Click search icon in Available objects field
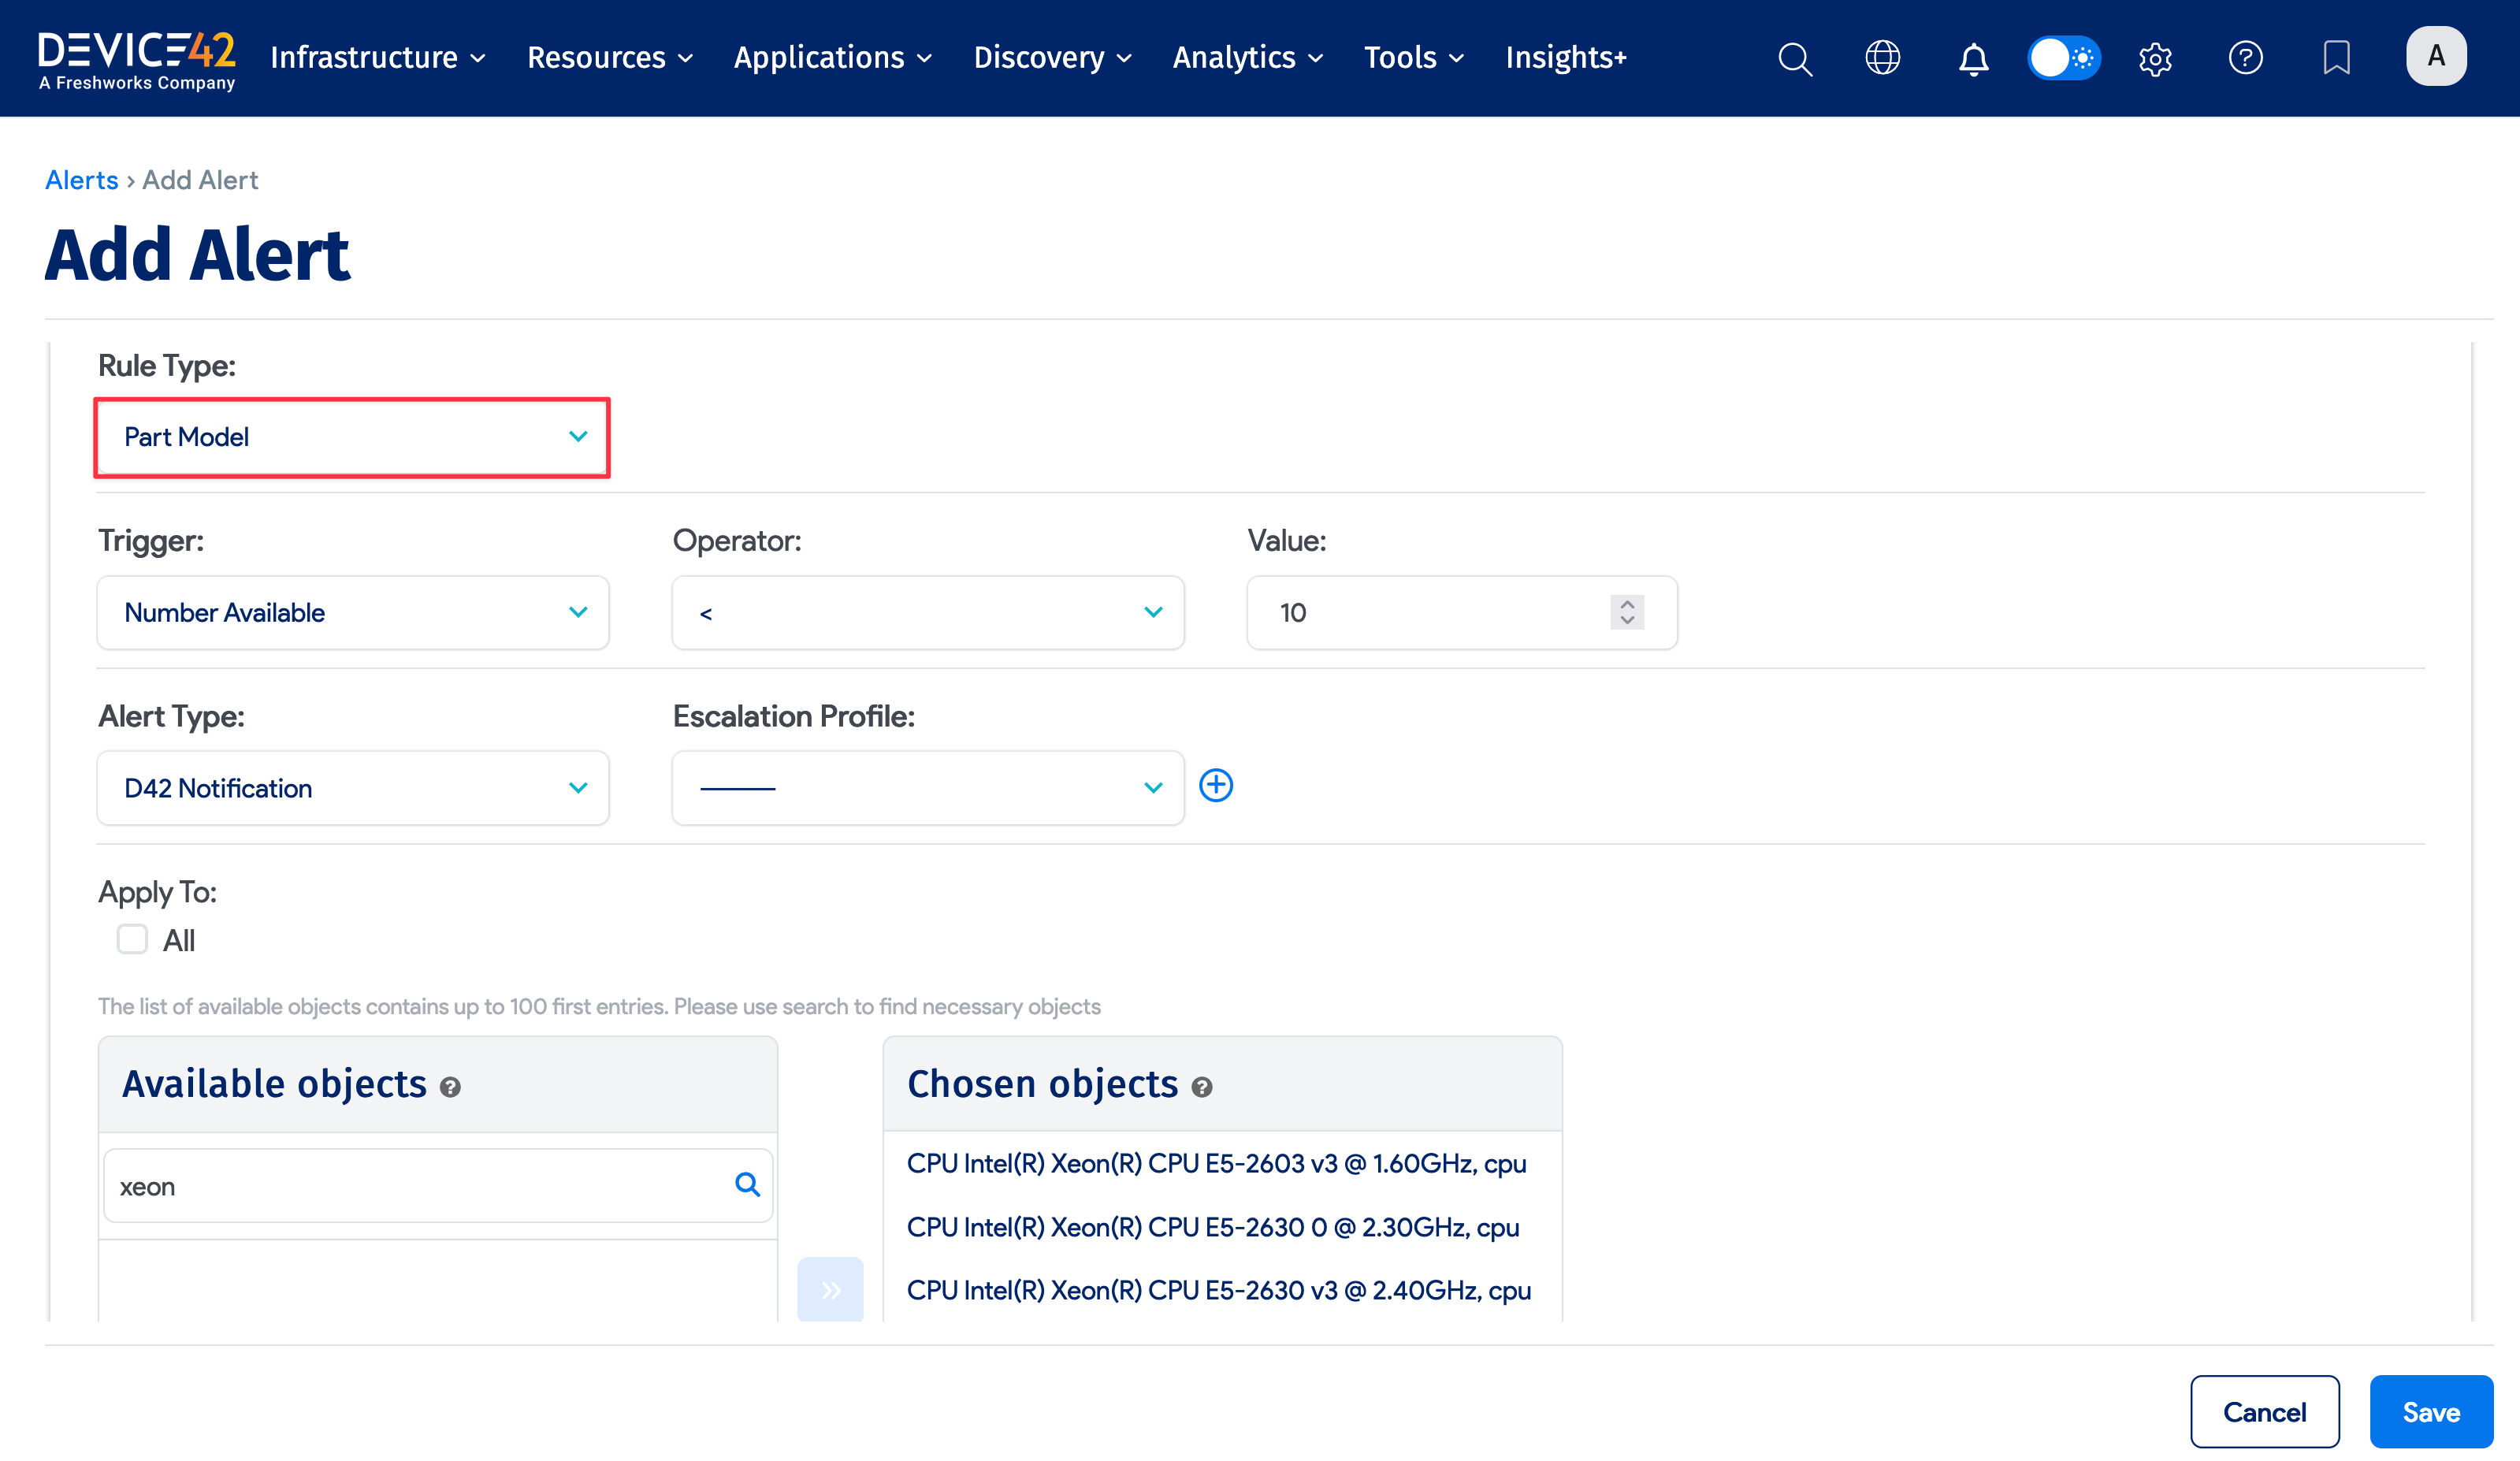The height and width of the screenshot is (1461, 2520). click(747, 1185)
